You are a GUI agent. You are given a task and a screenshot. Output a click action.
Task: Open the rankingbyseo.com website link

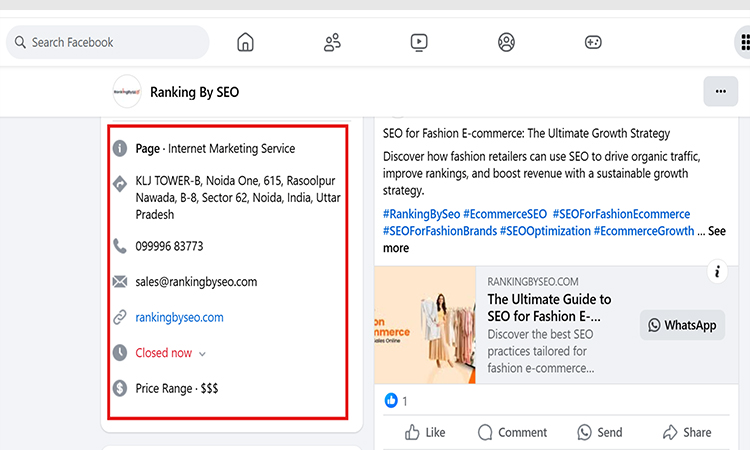click(179, 317)
